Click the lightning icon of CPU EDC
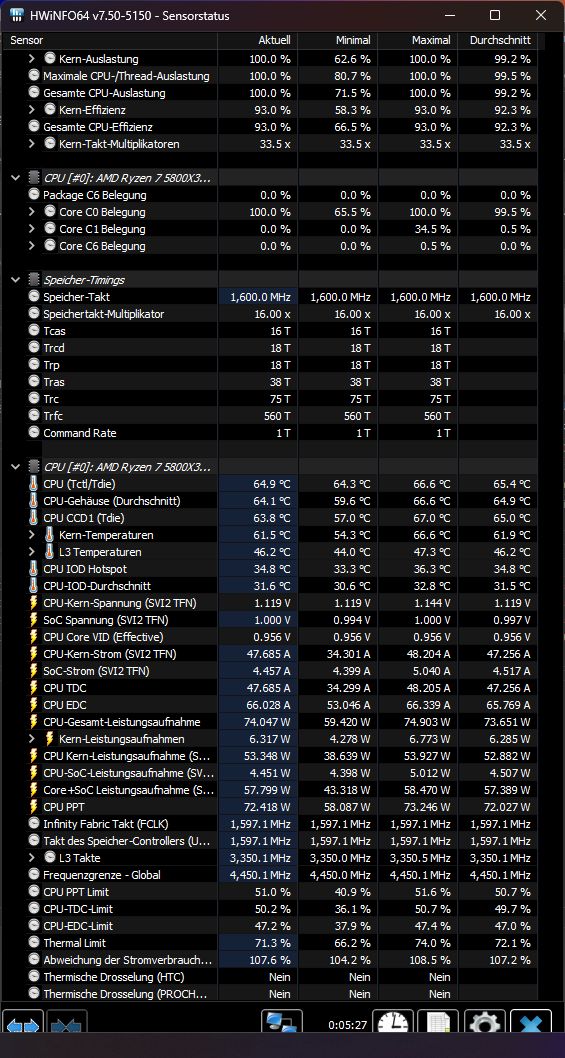Screen dimensions: 565x1058 tap(34, 704)
